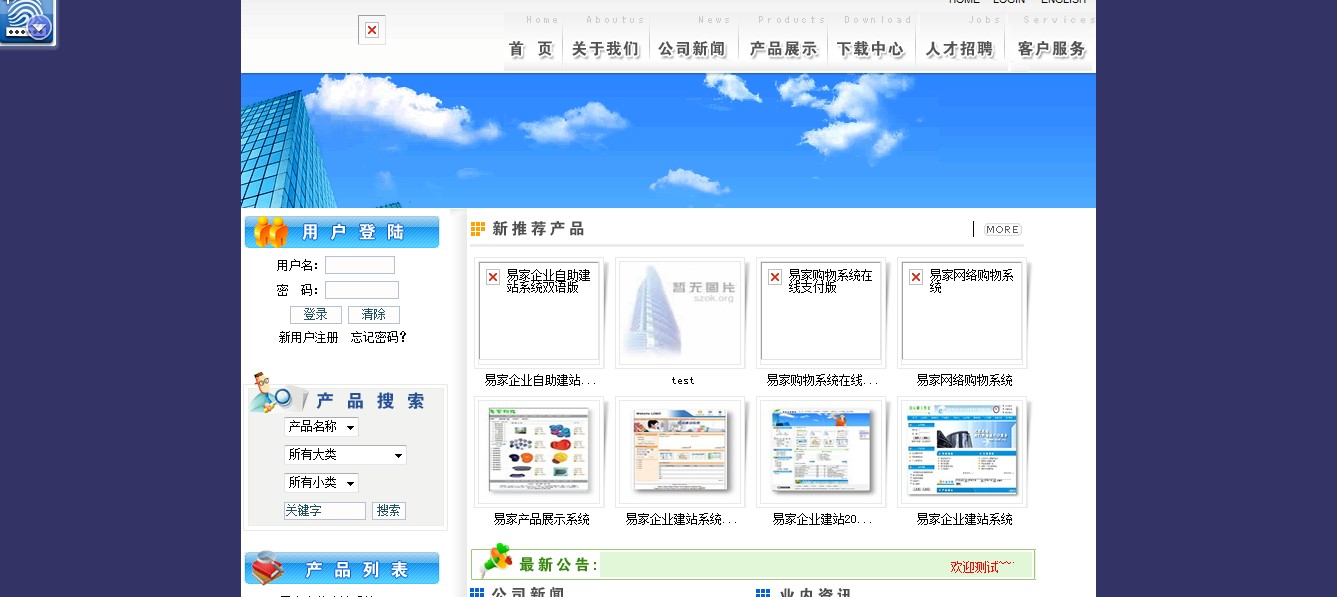
Task: Open the fingerprint widget in the top-left corner
Action: [27, 22]
